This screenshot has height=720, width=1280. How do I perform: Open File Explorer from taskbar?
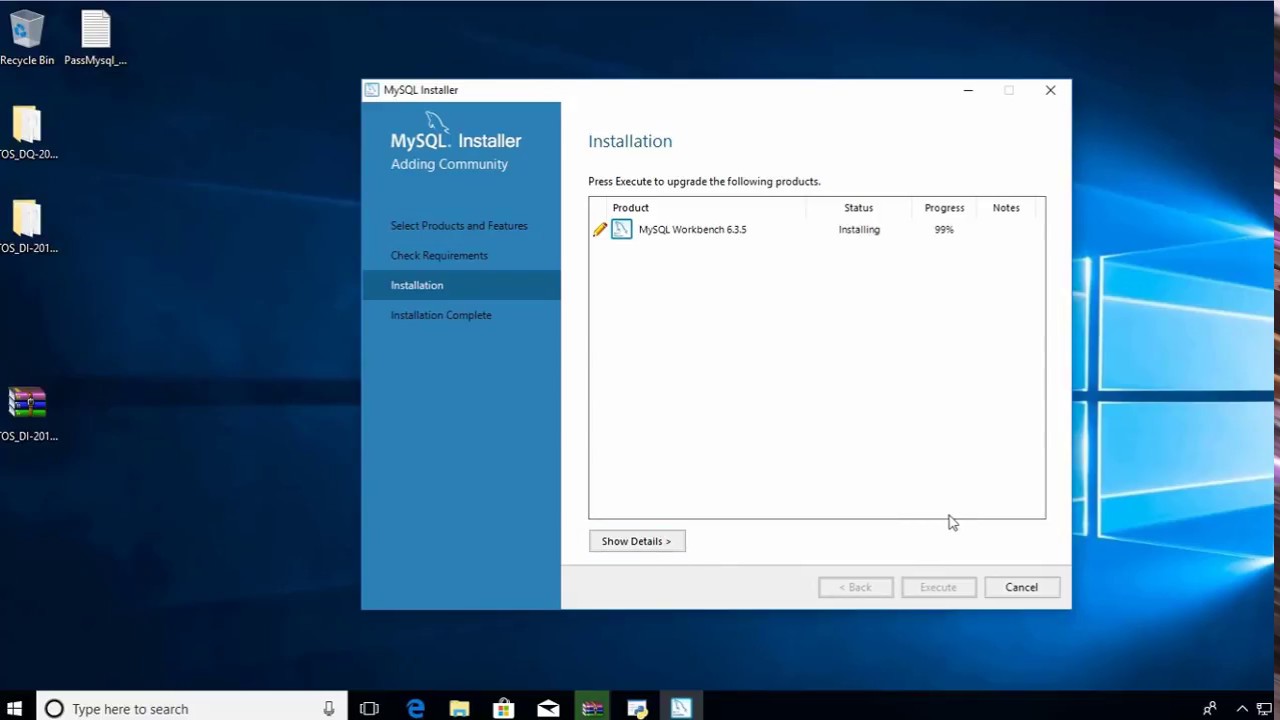[x=460, y=709]
